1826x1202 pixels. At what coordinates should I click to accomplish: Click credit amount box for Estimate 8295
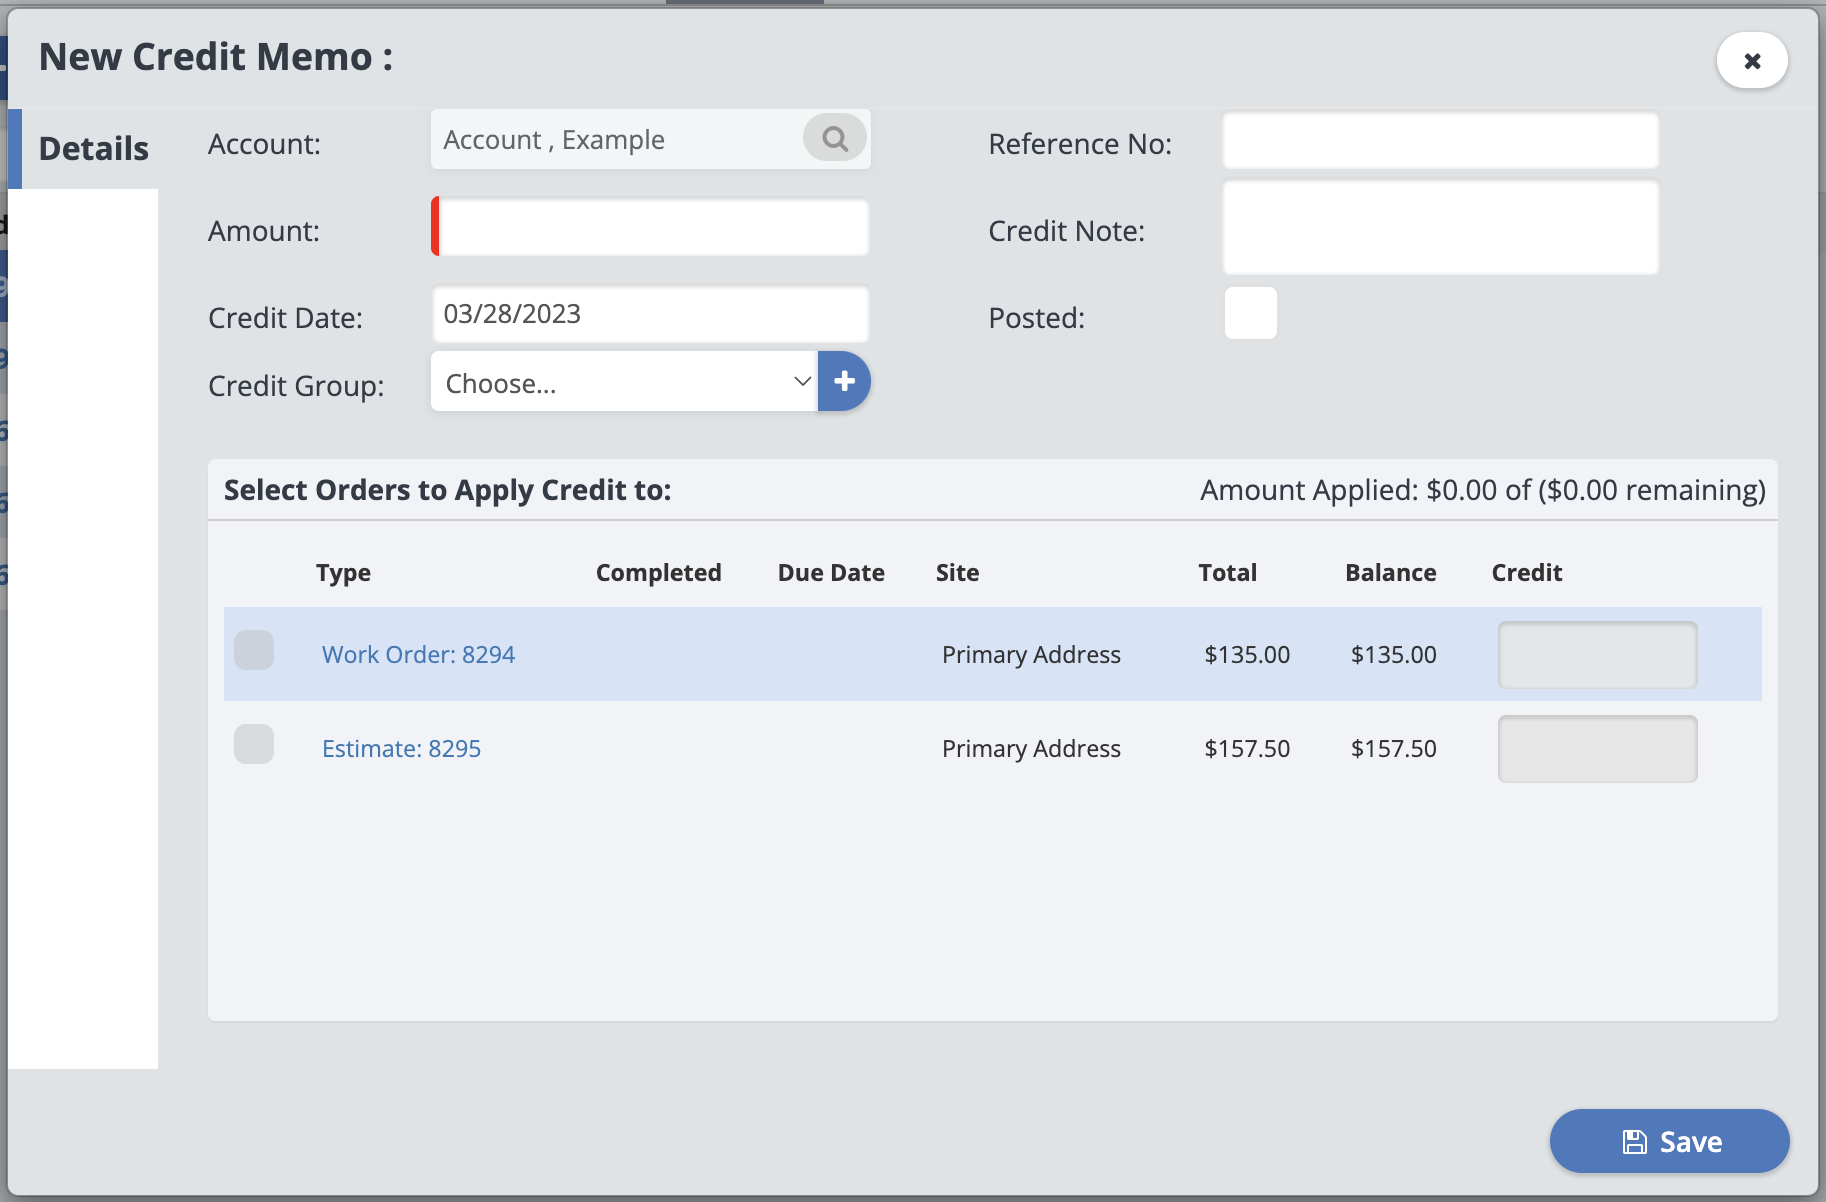(1597, 749)
